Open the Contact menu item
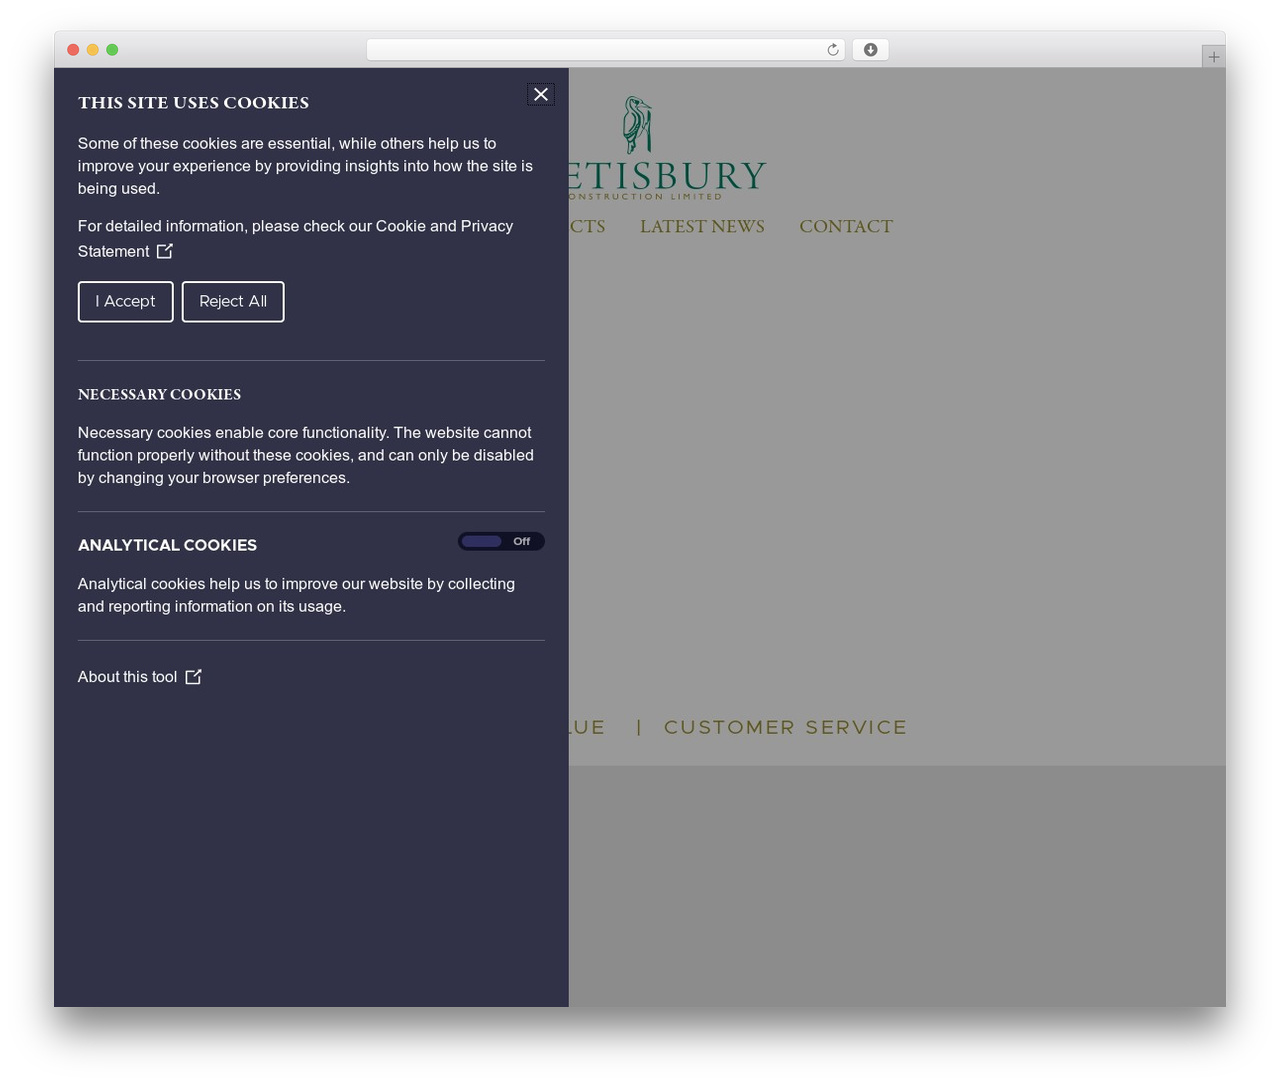Image resolution: width=1280 pixels, height=1084 pixels. [846, 226]
